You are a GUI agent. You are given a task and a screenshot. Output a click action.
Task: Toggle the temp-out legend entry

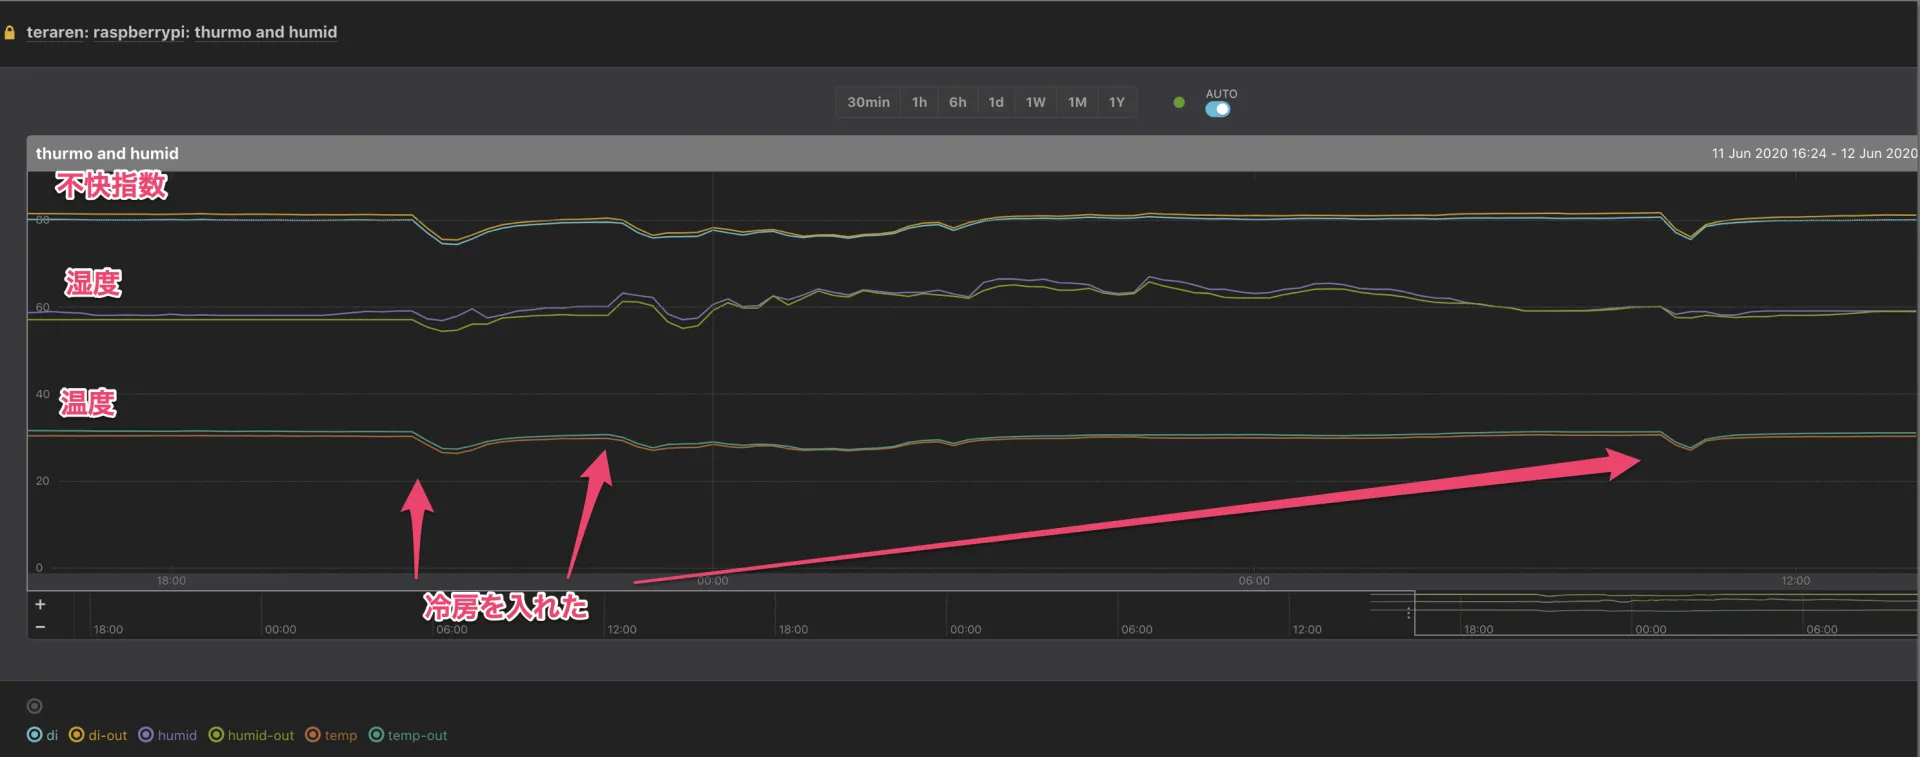tap(408, 735)
